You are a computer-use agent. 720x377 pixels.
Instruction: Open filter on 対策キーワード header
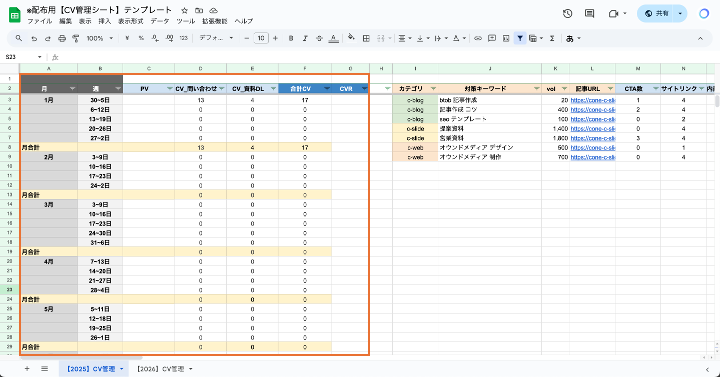[536, 89]
